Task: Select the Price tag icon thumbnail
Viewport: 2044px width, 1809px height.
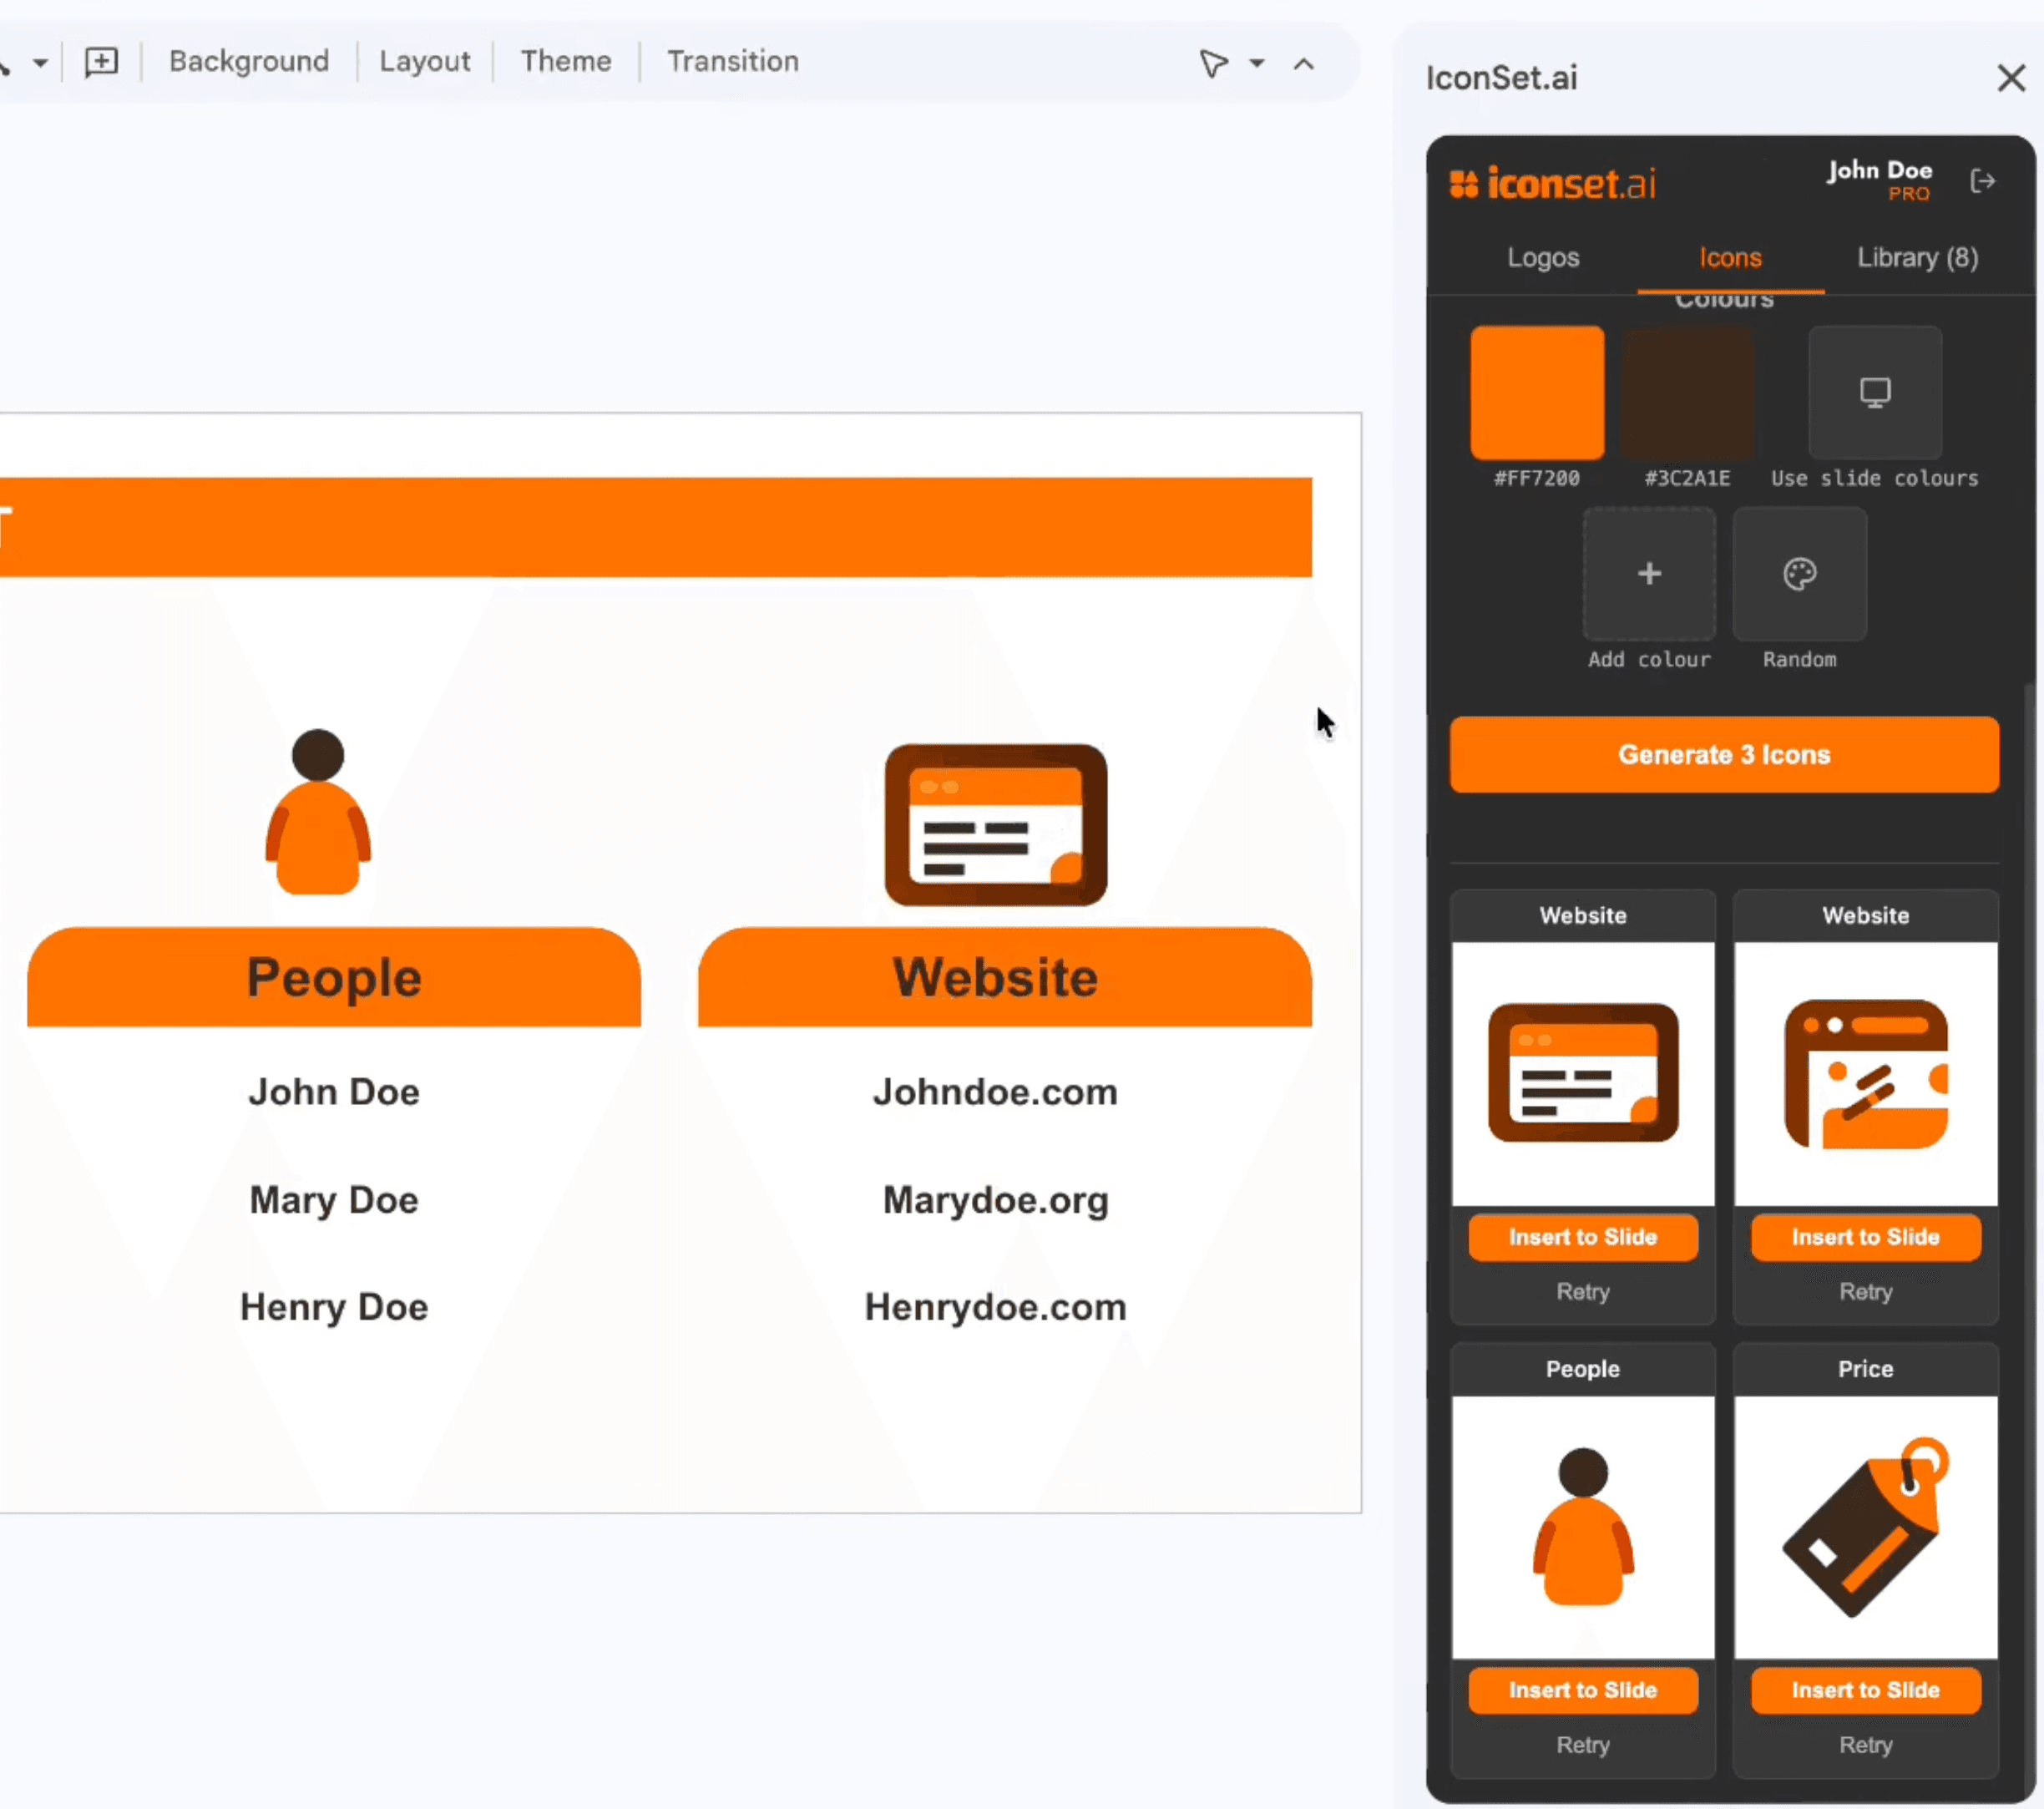Action: [x=1866, y=1528]
